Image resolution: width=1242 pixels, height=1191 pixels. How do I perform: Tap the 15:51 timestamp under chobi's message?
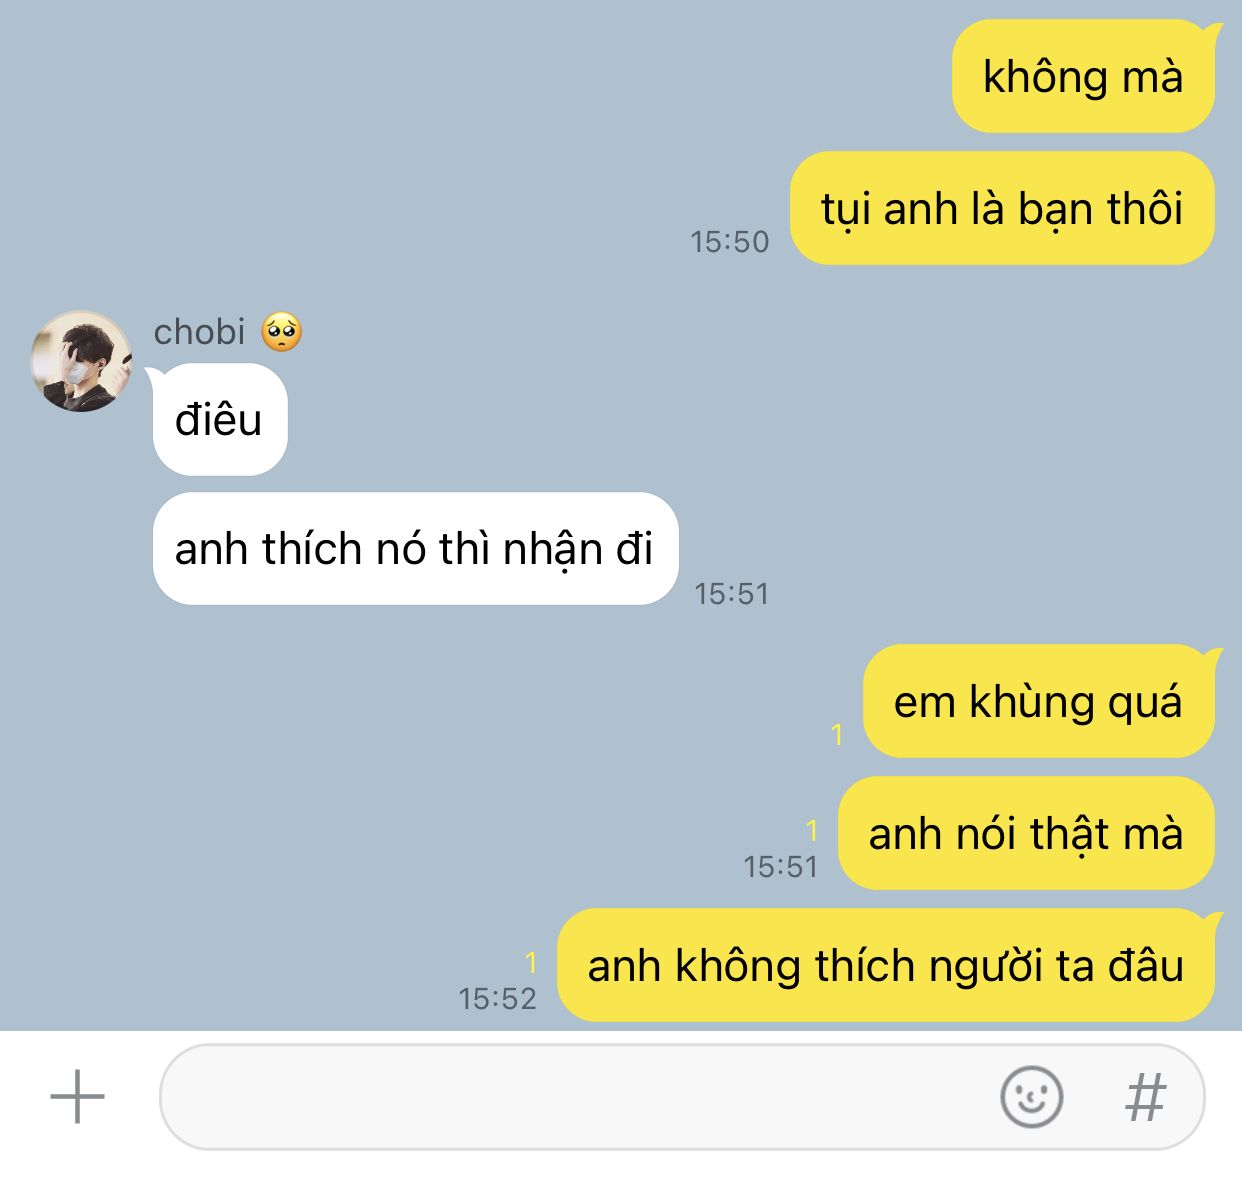click(732, 594)
